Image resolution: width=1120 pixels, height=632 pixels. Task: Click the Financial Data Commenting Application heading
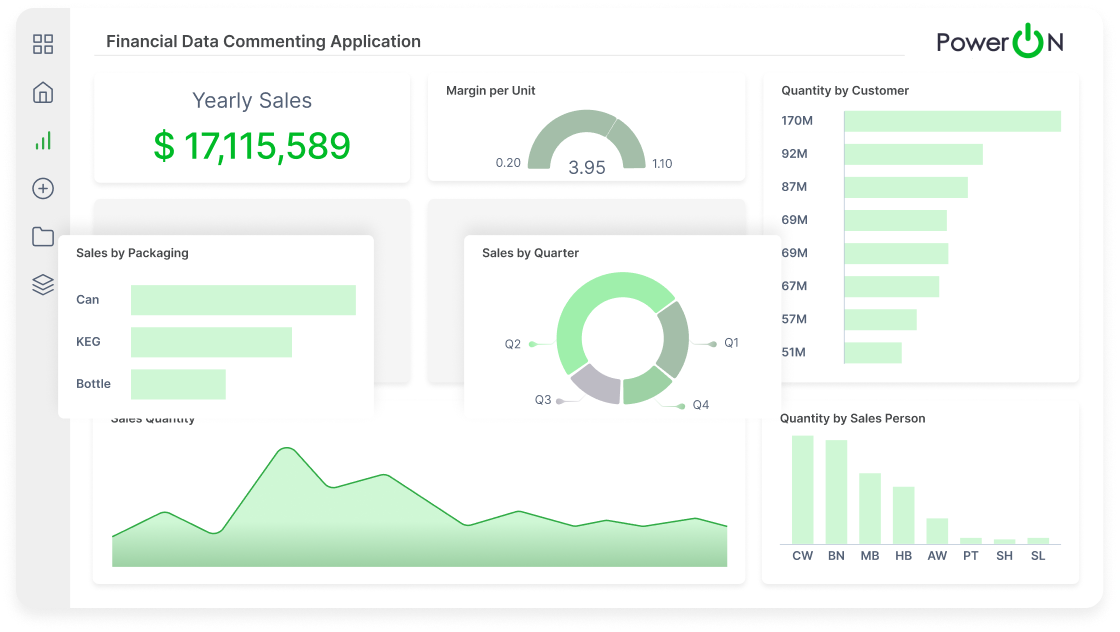pos(264,41)
